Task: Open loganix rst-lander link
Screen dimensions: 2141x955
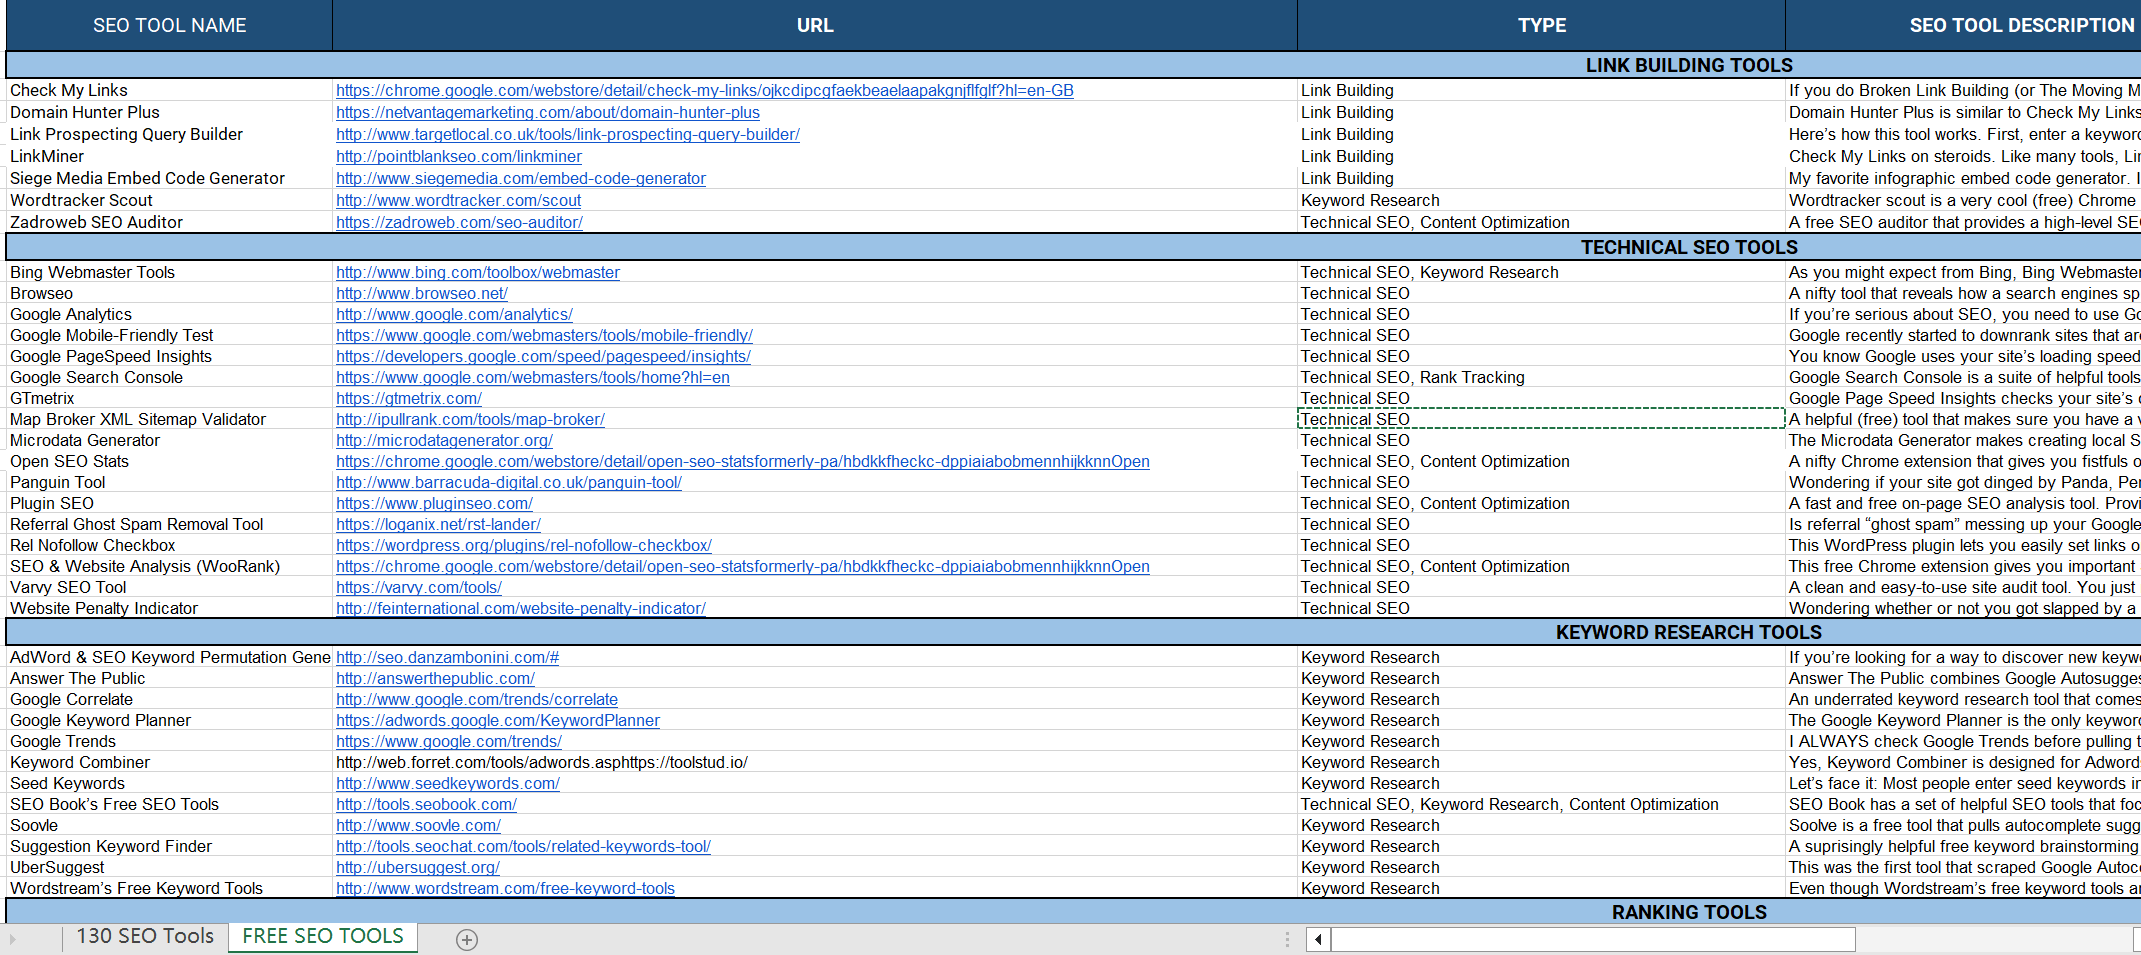Action: 438,524
